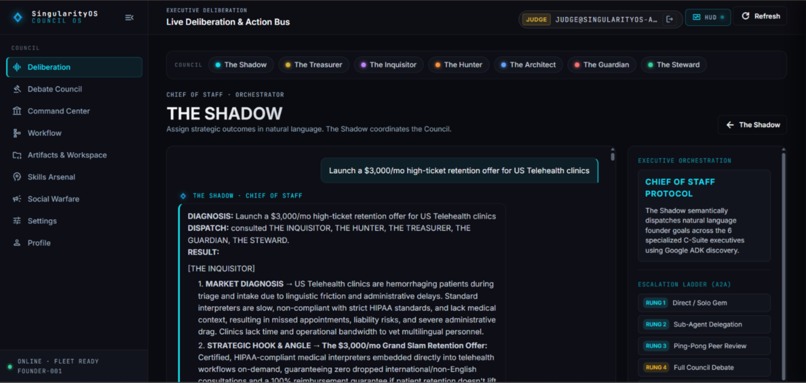Click the Chief of Staff Protocol card
This screenshot has height=383, width=806.
(704, 215)
